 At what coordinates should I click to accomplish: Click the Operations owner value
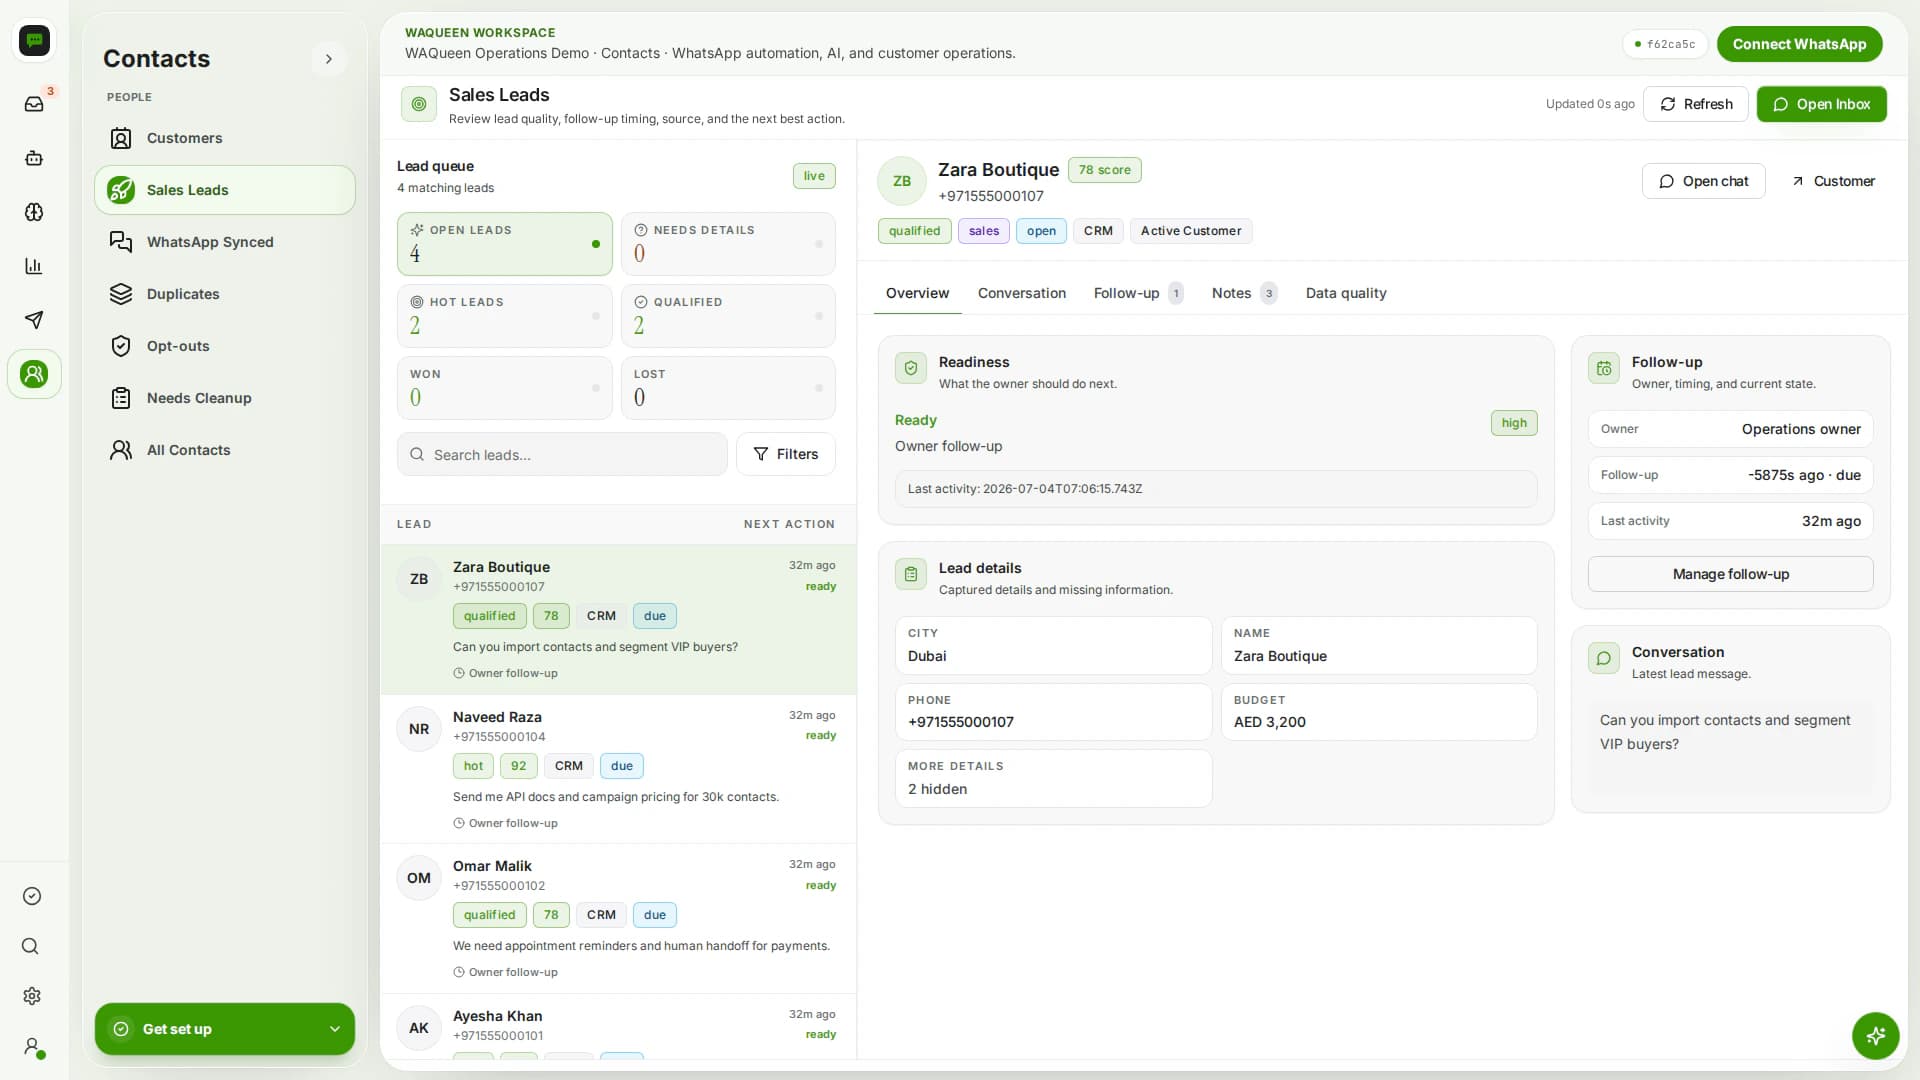[x=1801, y=429]
